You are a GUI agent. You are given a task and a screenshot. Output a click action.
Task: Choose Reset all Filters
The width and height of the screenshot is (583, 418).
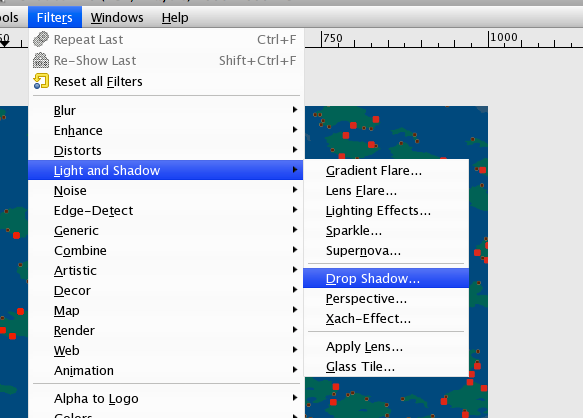pyautogui.click(x=166, y=81)
